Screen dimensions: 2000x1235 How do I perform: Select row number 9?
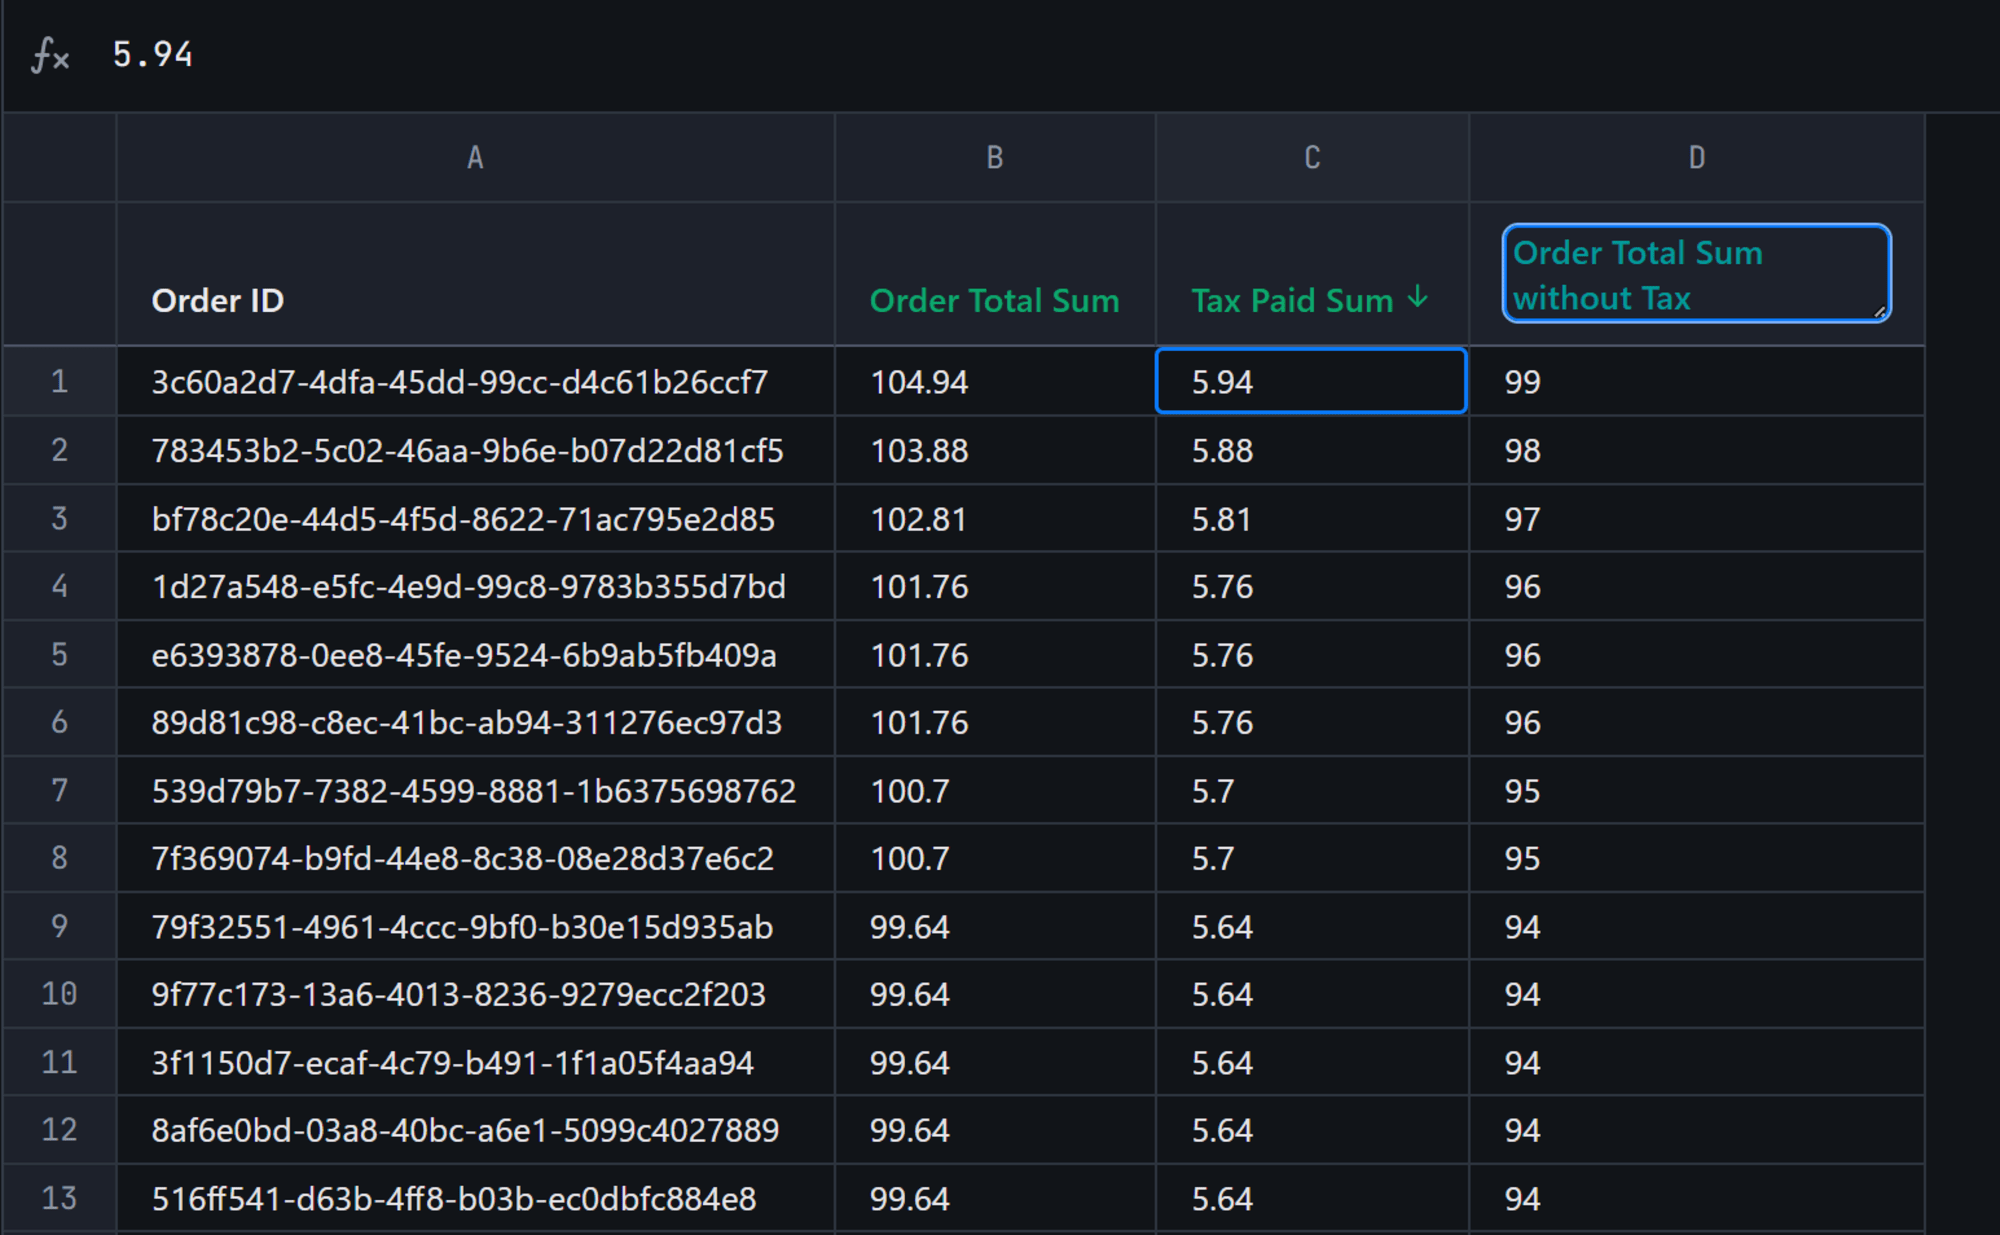click(x=59, y=926)
